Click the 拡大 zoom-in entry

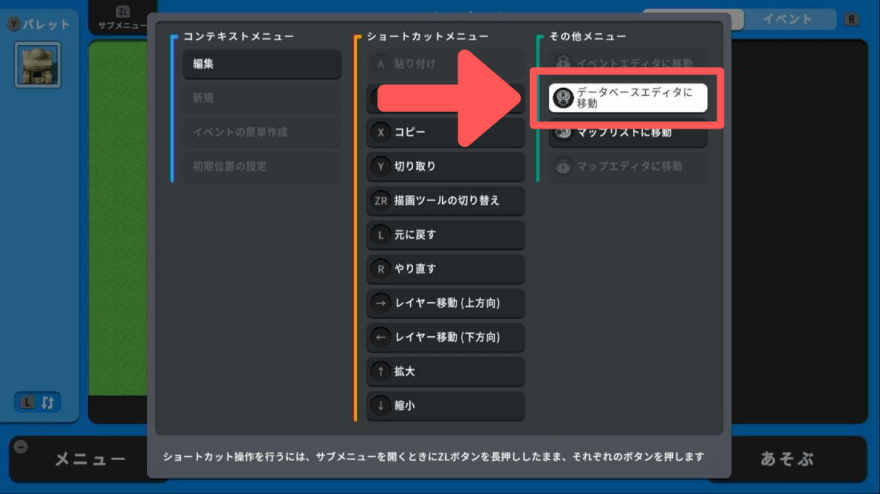point(446,372)
